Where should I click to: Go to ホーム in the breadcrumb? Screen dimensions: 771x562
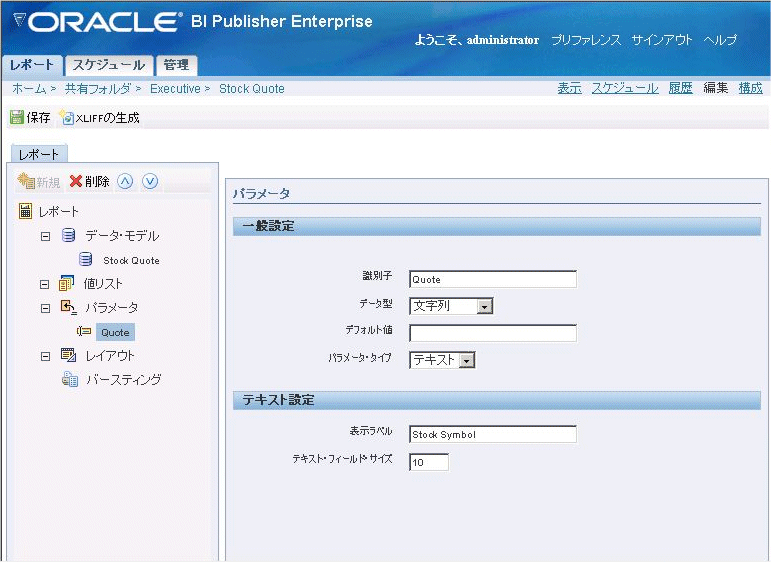(x=29, y=89)
